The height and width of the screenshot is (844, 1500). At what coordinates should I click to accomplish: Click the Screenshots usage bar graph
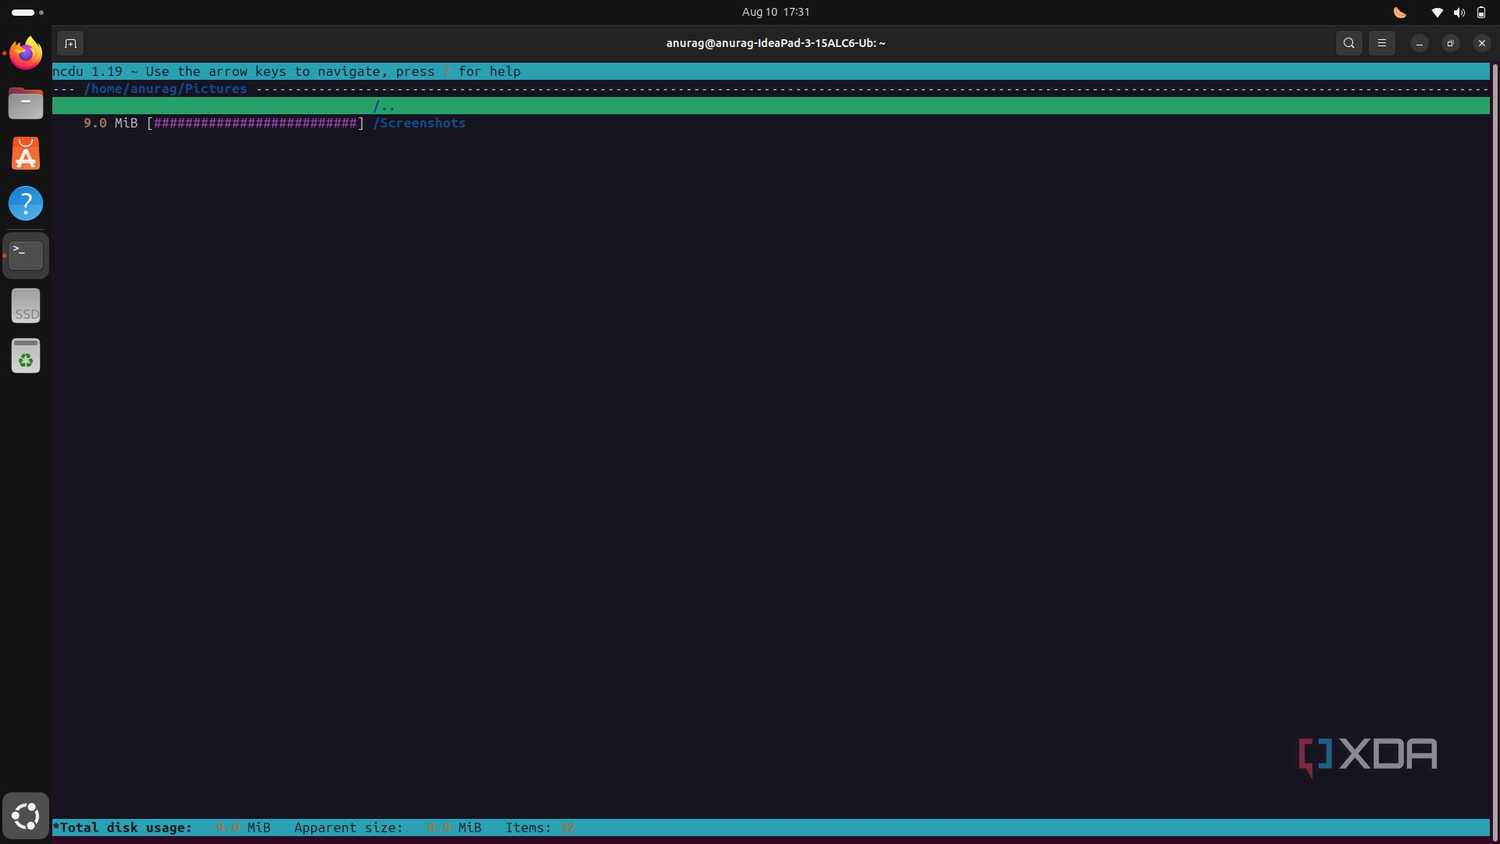255,123
